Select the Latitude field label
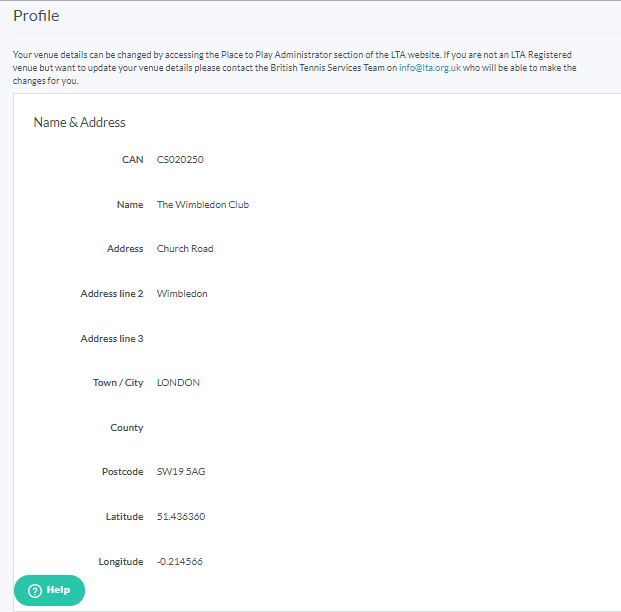This screenshot has width=621, height=612. pos(124,517)
